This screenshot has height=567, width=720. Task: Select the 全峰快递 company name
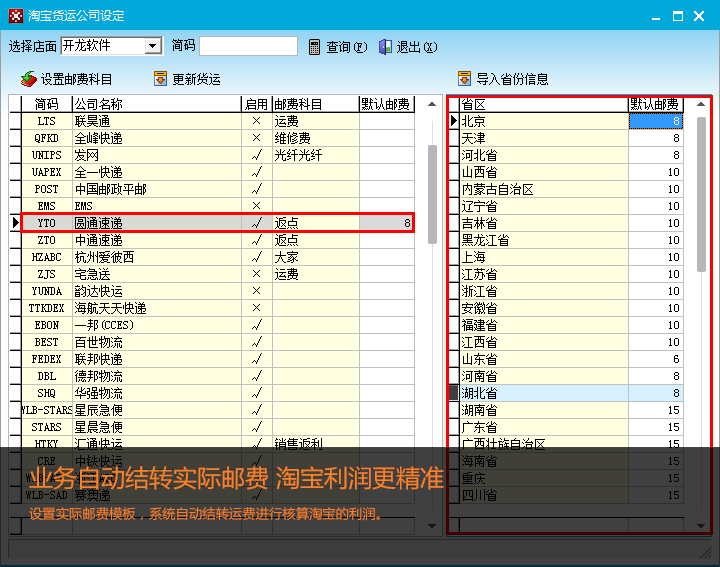pos(98,138)
